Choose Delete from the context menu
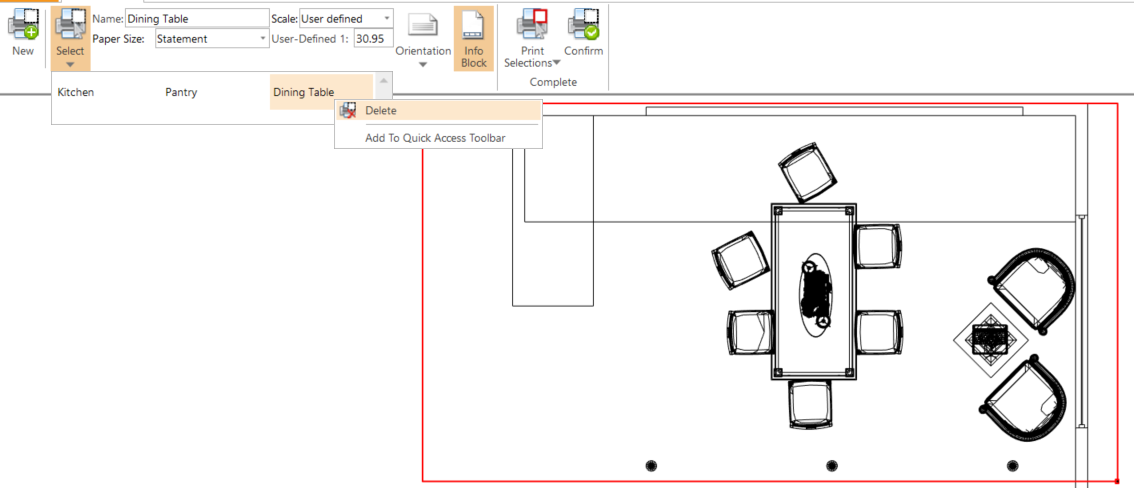1134x488 pixels. [438, 111]
